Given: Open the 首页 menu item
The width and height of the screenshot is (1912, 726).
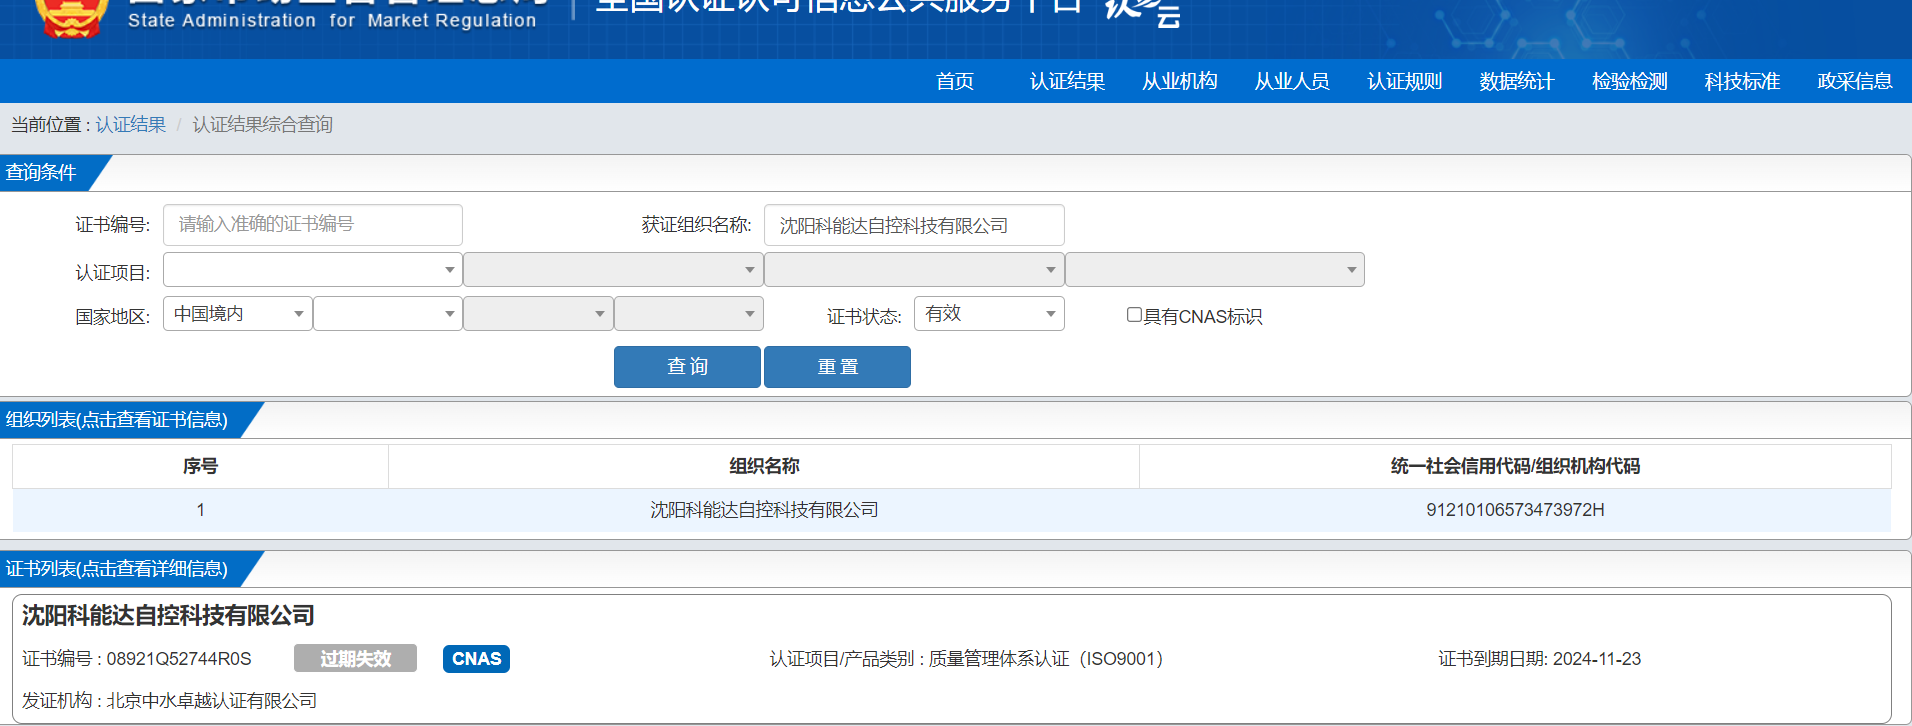Looking at the screenshot, I should (x=954, y=81).
